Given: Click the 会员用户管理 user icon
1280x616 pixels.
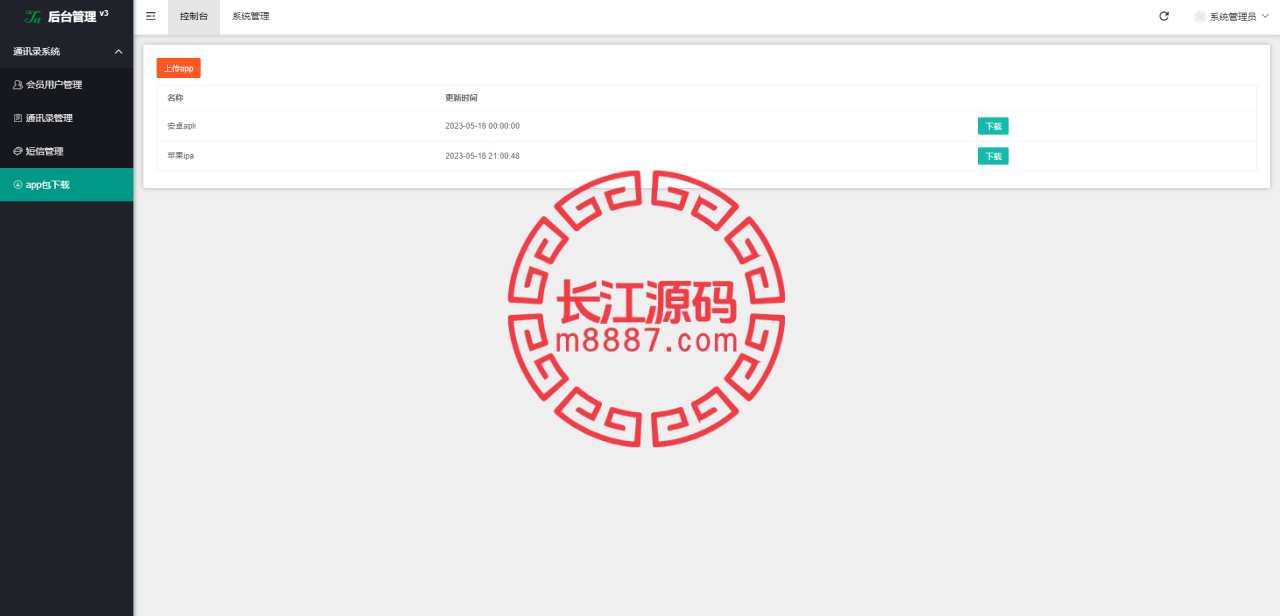Looking at the screenshot, I should click(17, 85).
